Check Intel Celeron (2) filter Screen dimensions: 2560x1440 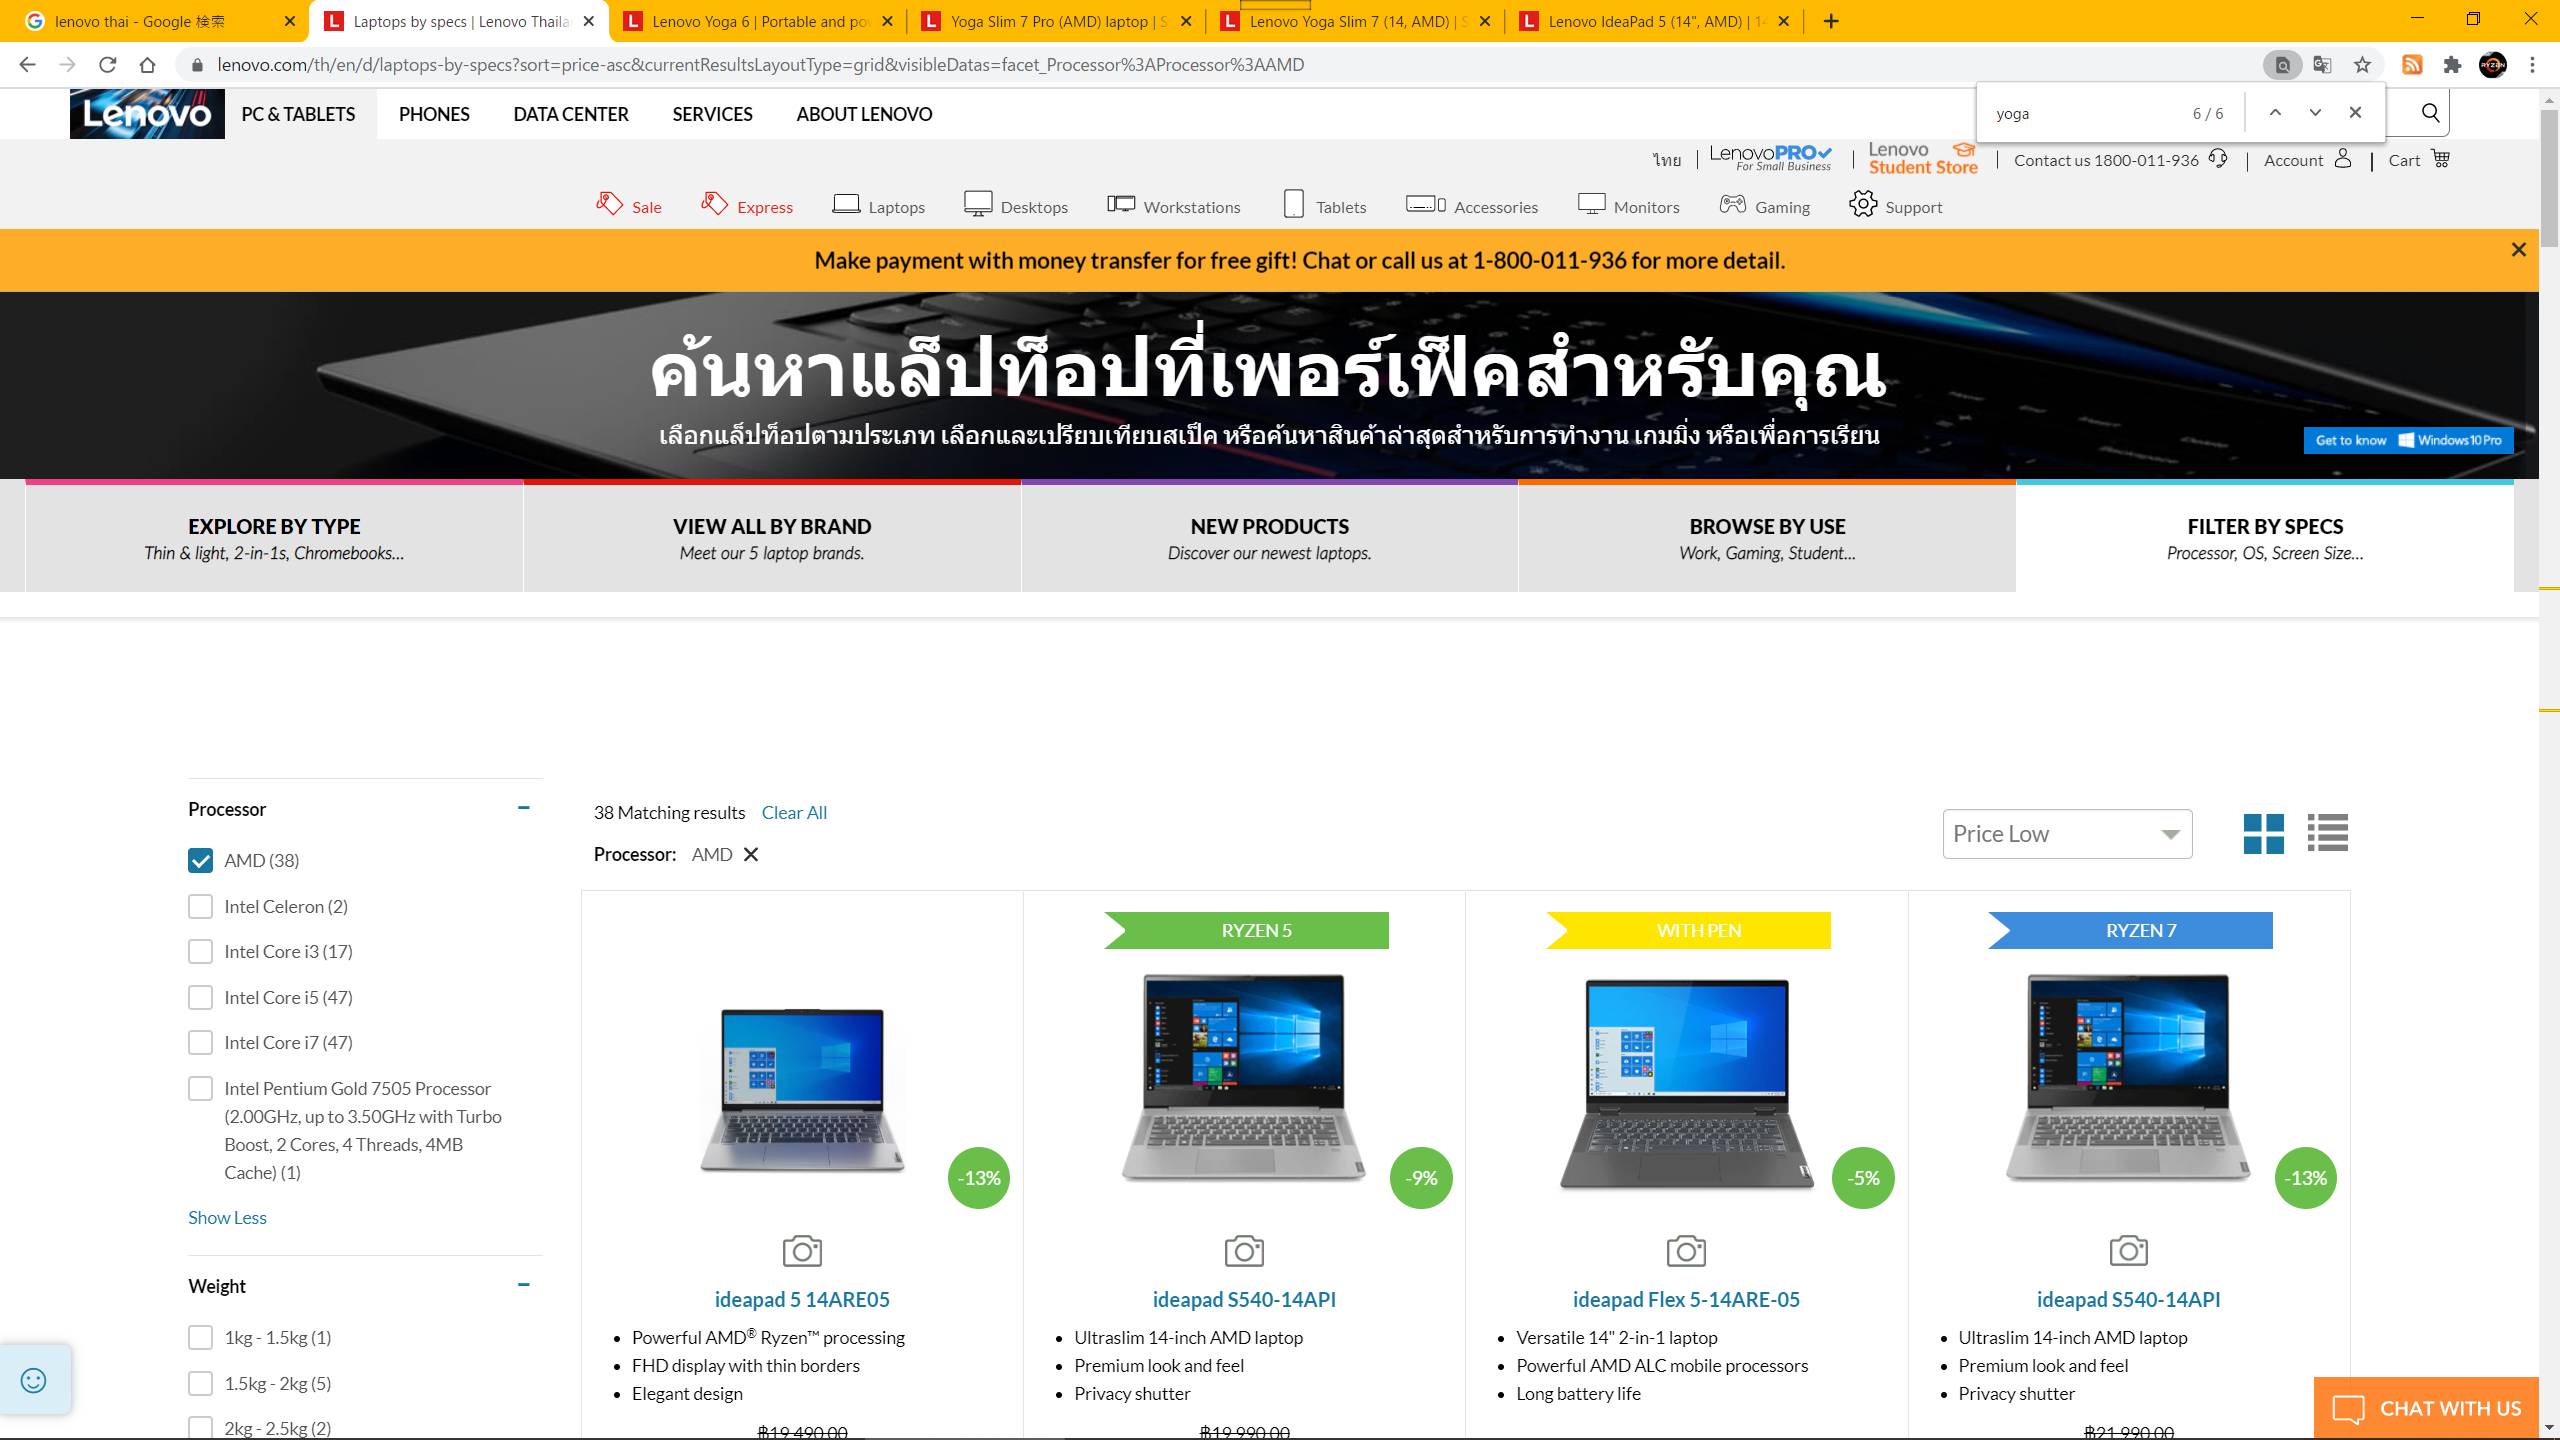pos(200,906)
